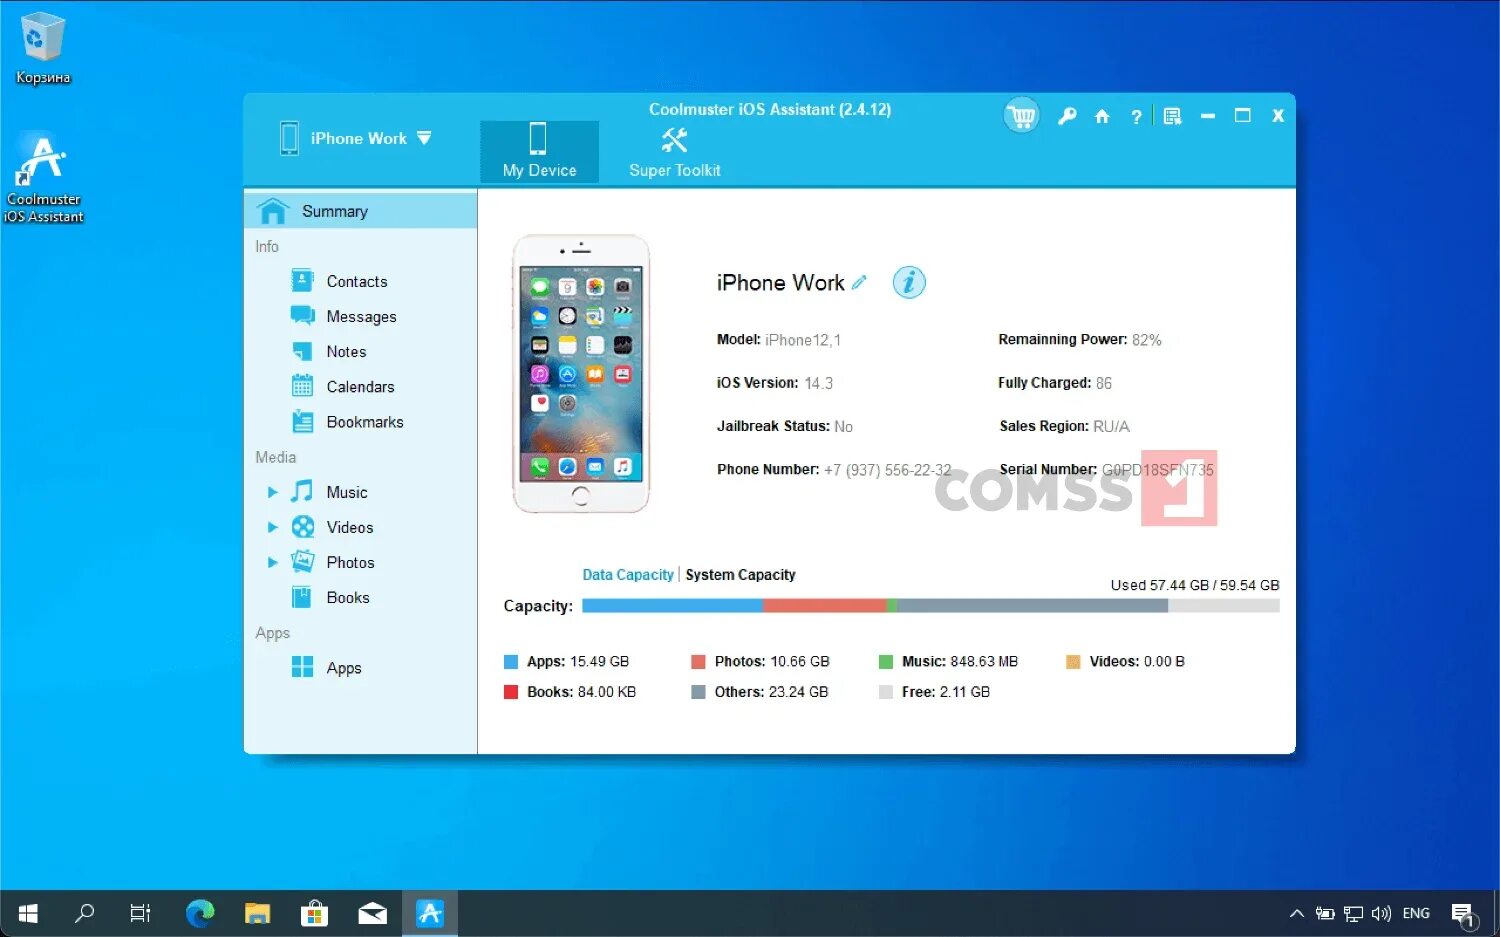Expand the Music tree arrow
1500x937 pixels.
[x=272, y=492]
